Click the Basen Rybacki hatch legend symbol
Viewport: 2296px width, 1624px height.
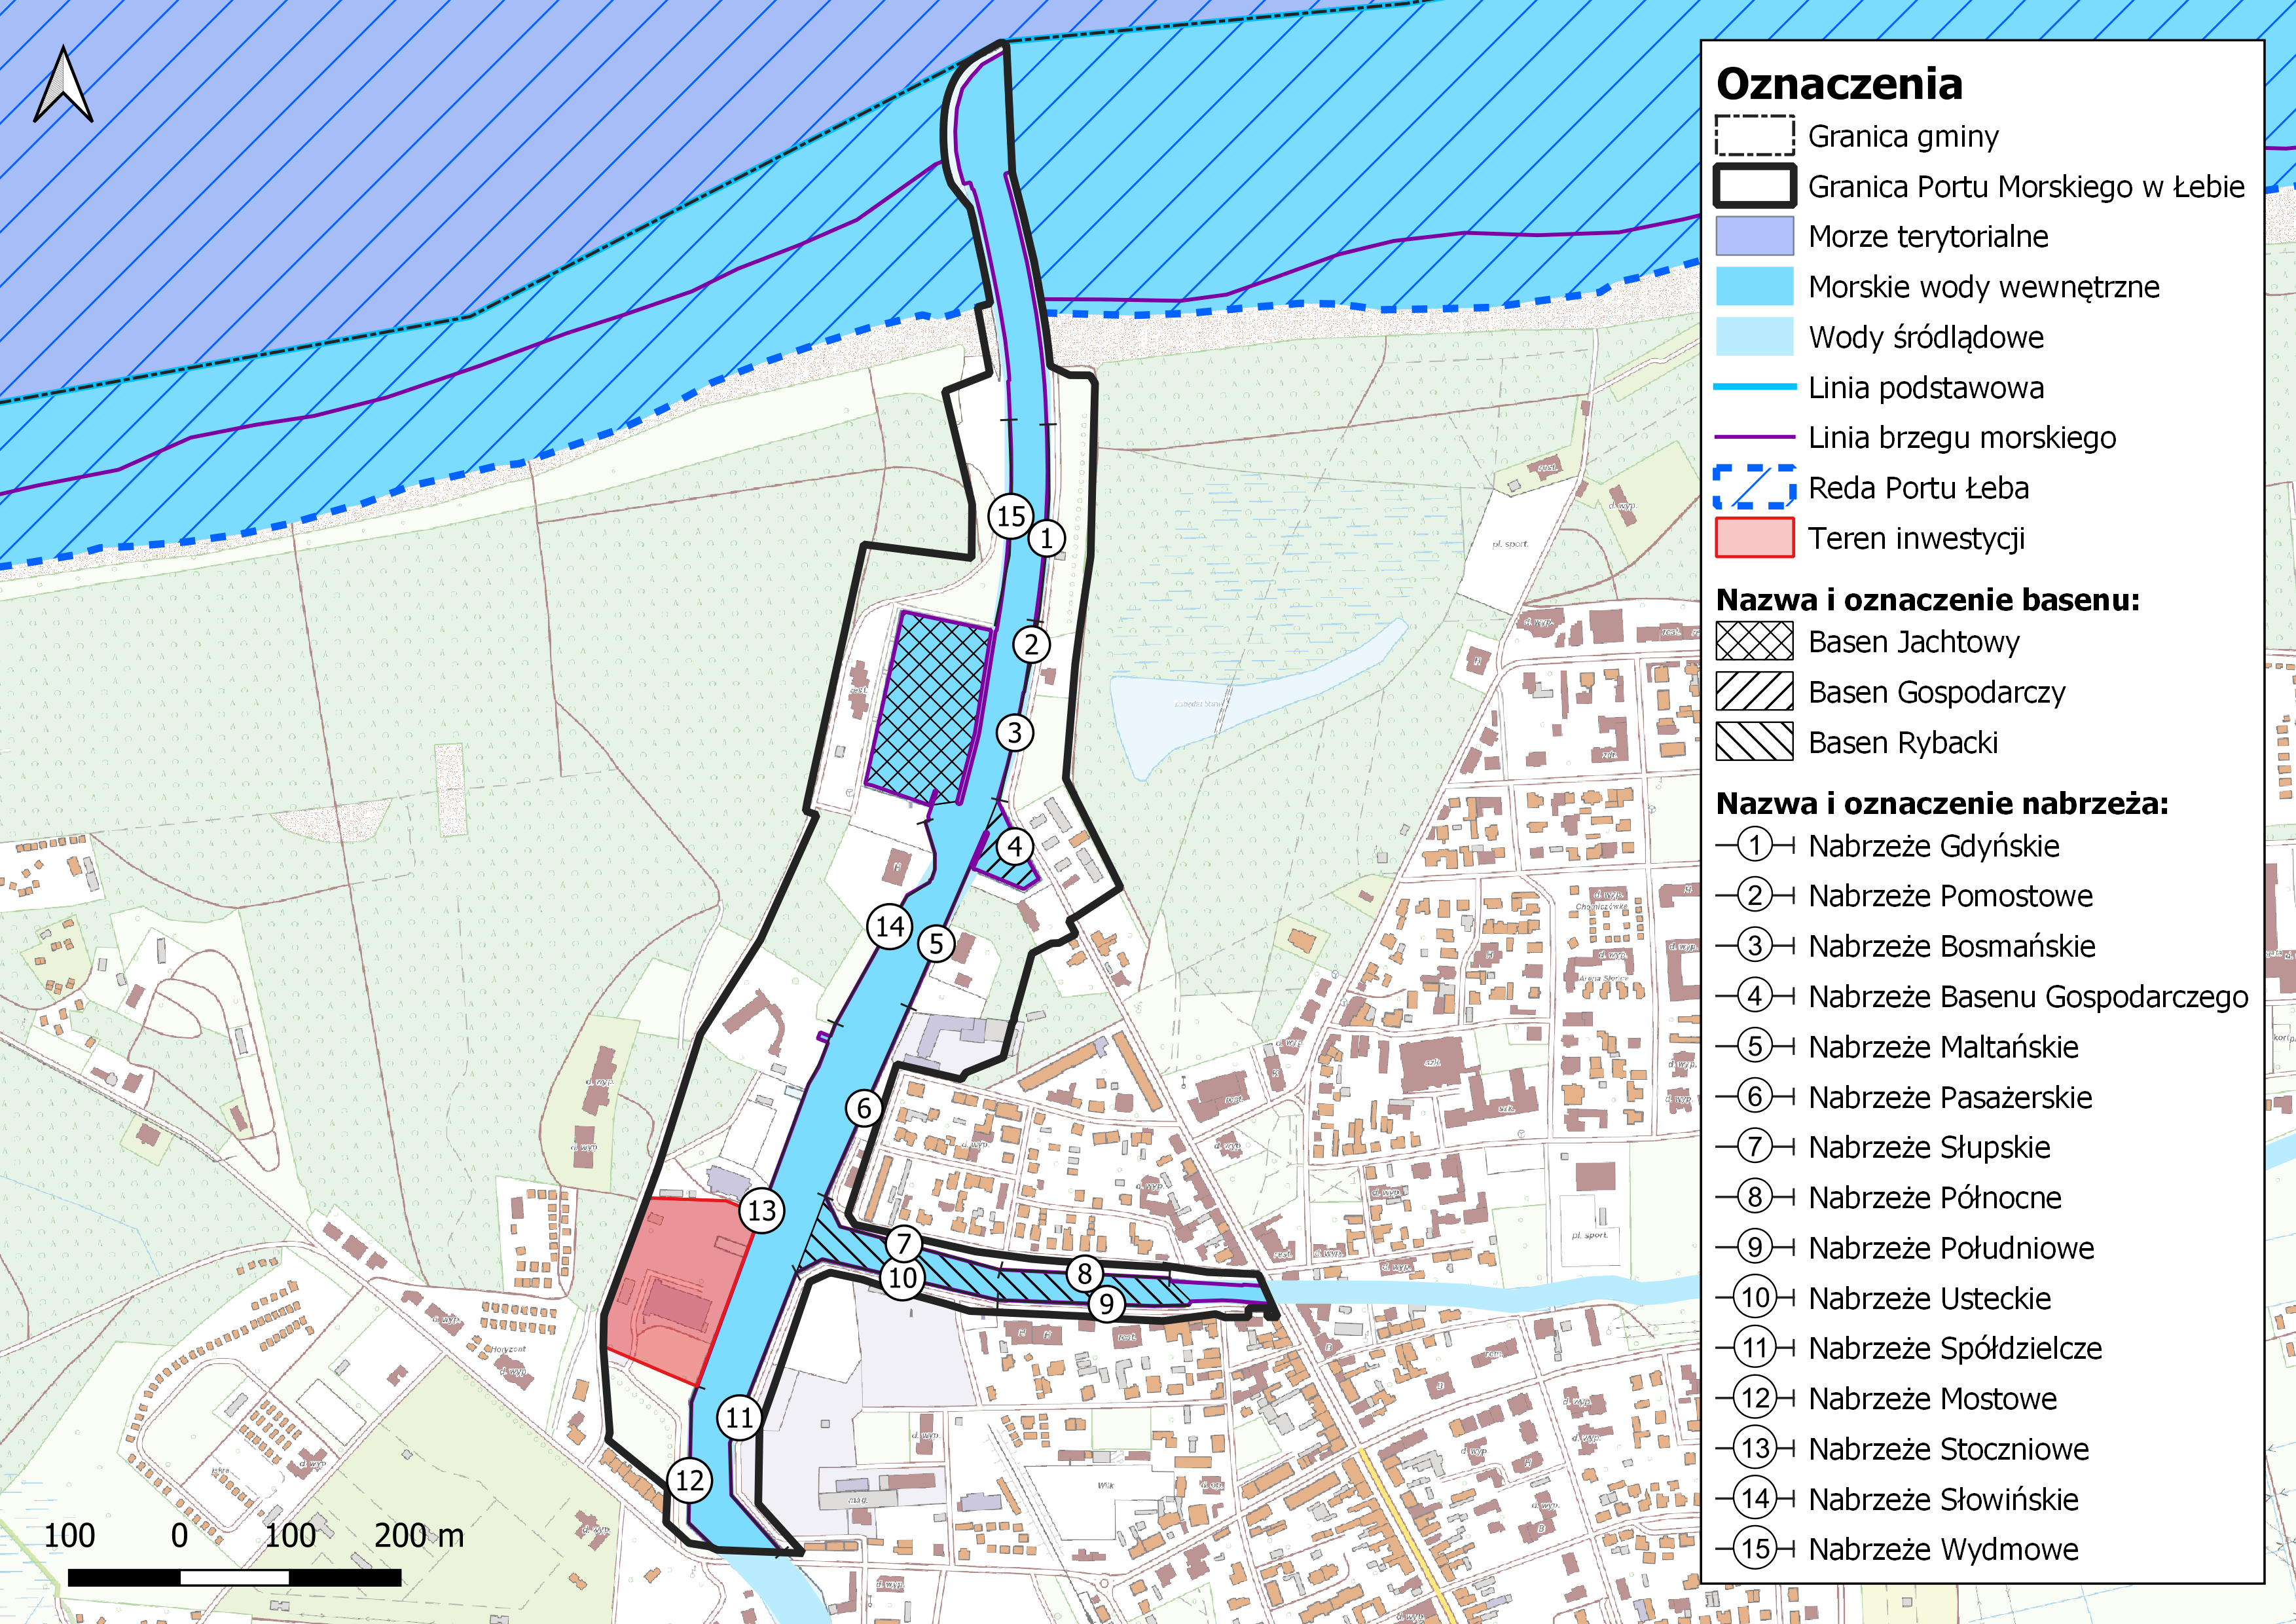pos(1755,742)
